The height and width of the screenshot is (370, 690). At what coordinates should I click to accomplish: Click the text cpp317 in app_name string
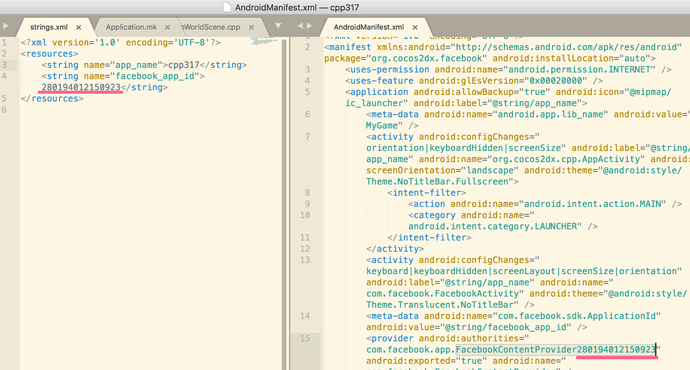184,65
